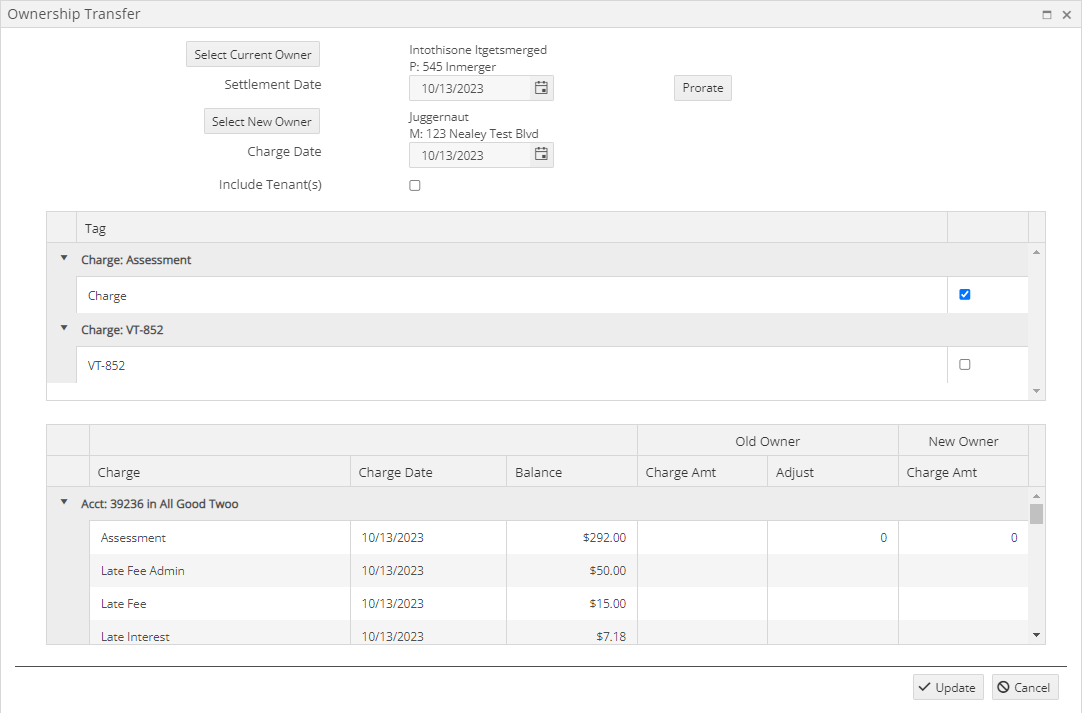Open the Charge Date calendar picker
Image resolution: width=1082 pixels, height=713 pixels.
click(541, 154)
